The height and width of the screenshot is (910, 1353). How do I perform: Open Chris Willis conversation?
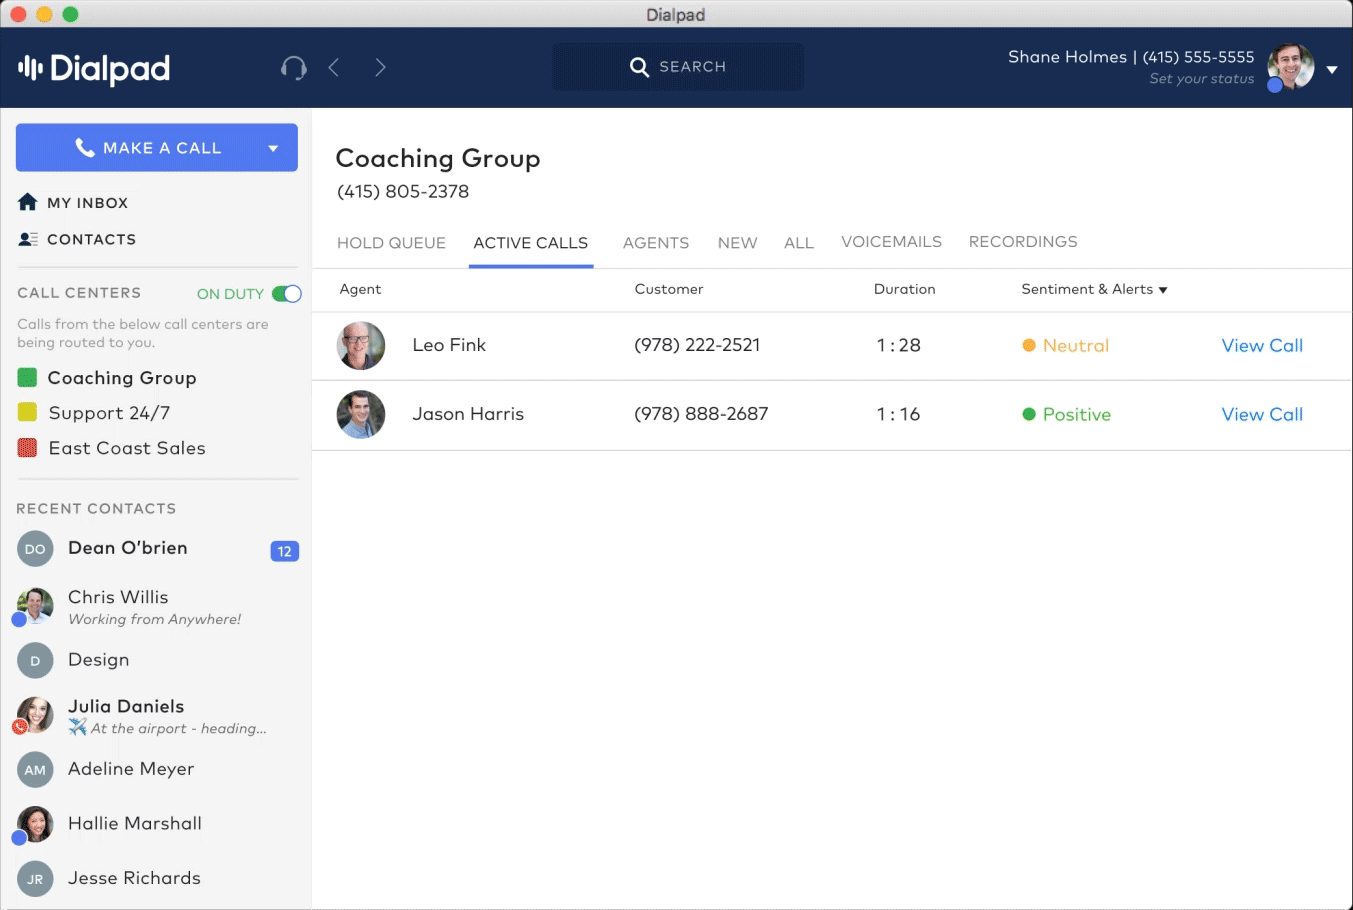click(x=118, y=597)
